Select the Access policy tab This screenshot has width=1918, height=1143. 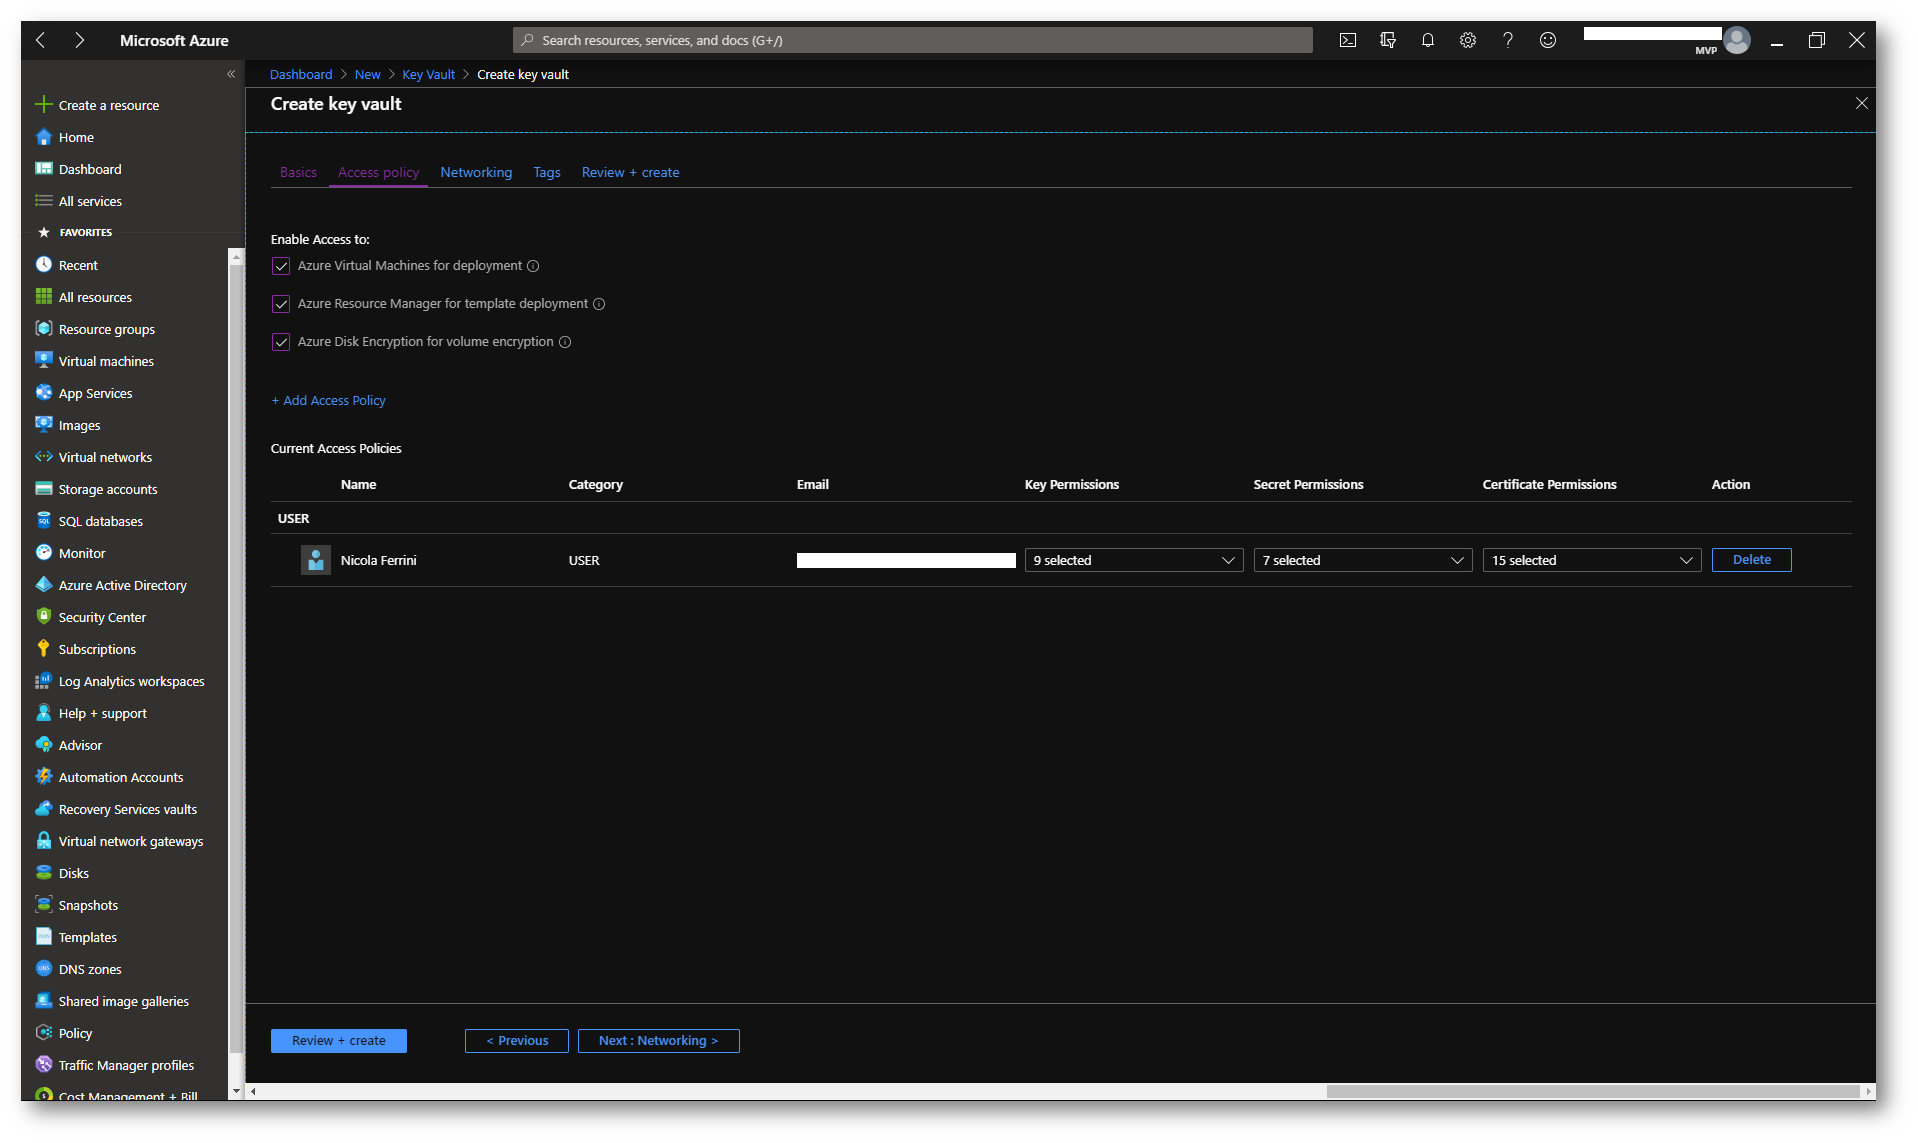(378, 172)
